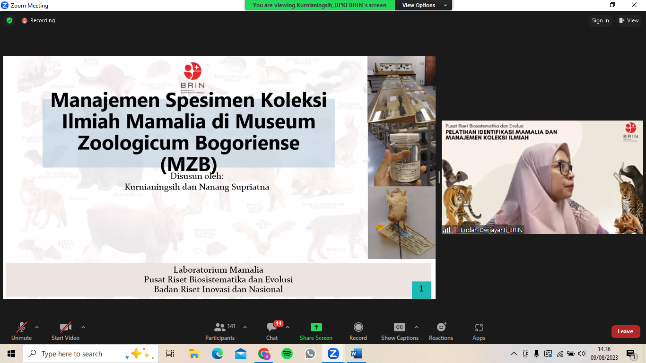Click the red Leave button
This screenshot has width=646, height=363.
tap(625, 331)
